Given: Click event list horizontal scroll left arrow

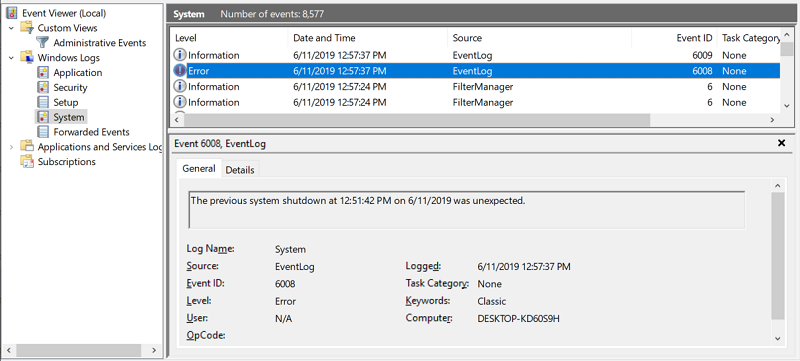Looking at the screenshot, I should coord(177,120).
